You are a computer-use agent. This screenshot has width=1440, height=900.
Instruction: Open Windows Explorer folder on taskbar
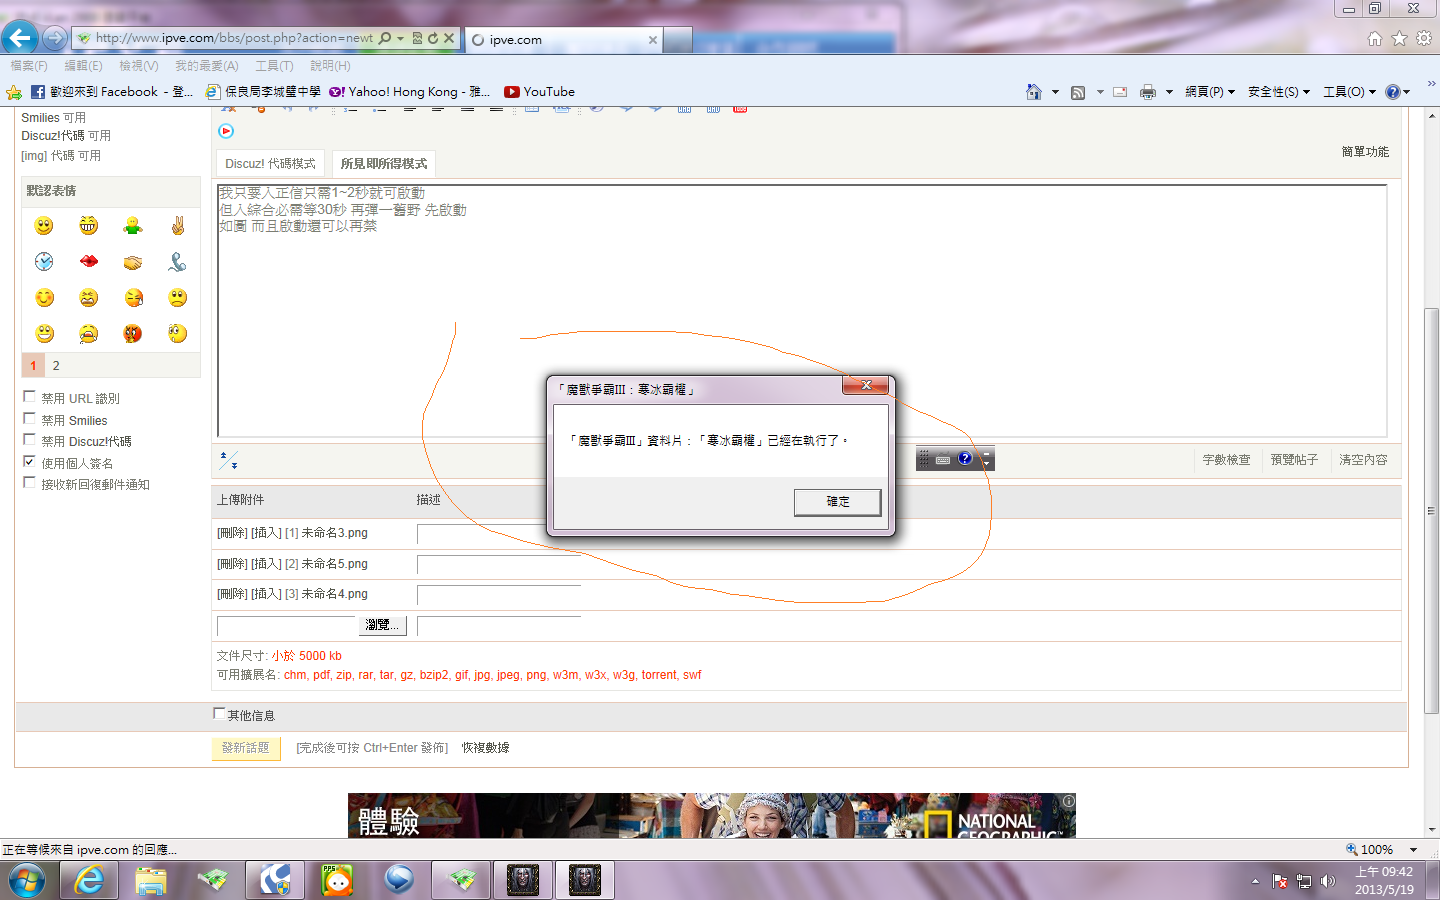point(151,880)
